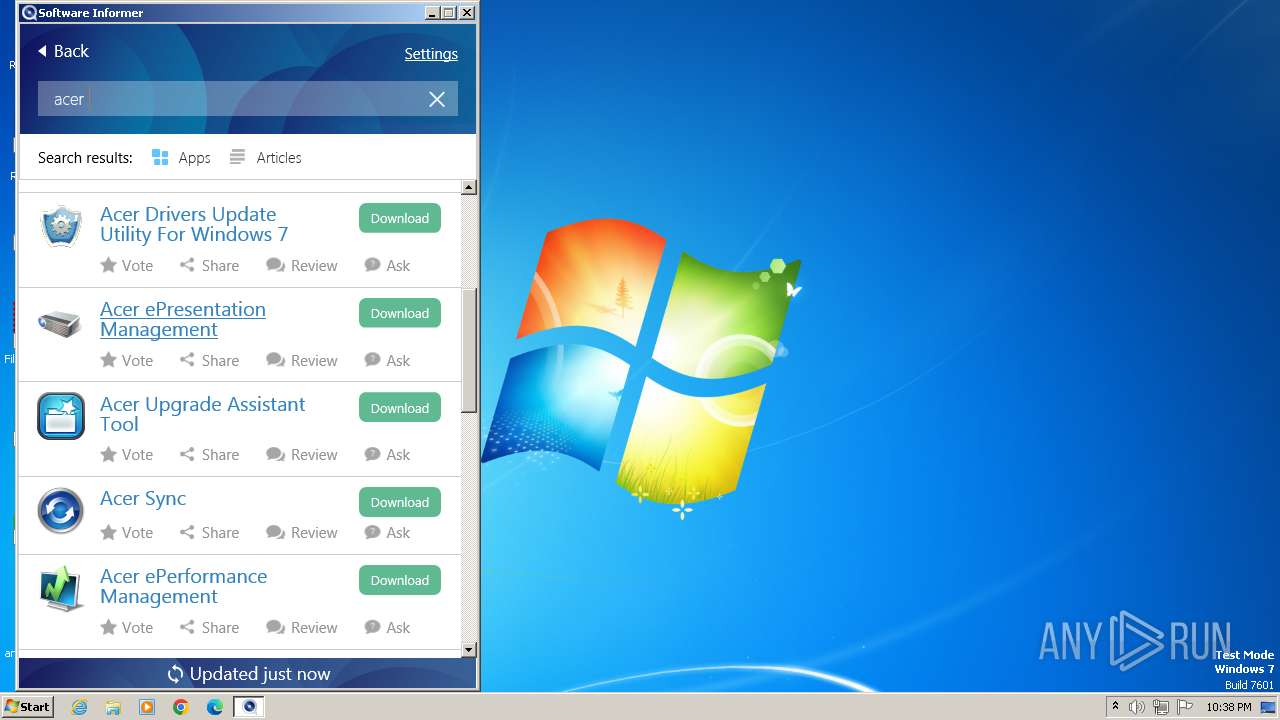Image resolution: width=1280 pixels, height=720 pixels.
Task: Share Acer Upgrade Assistant Tool
Action: pyautogui.click(x=209, y=454)
